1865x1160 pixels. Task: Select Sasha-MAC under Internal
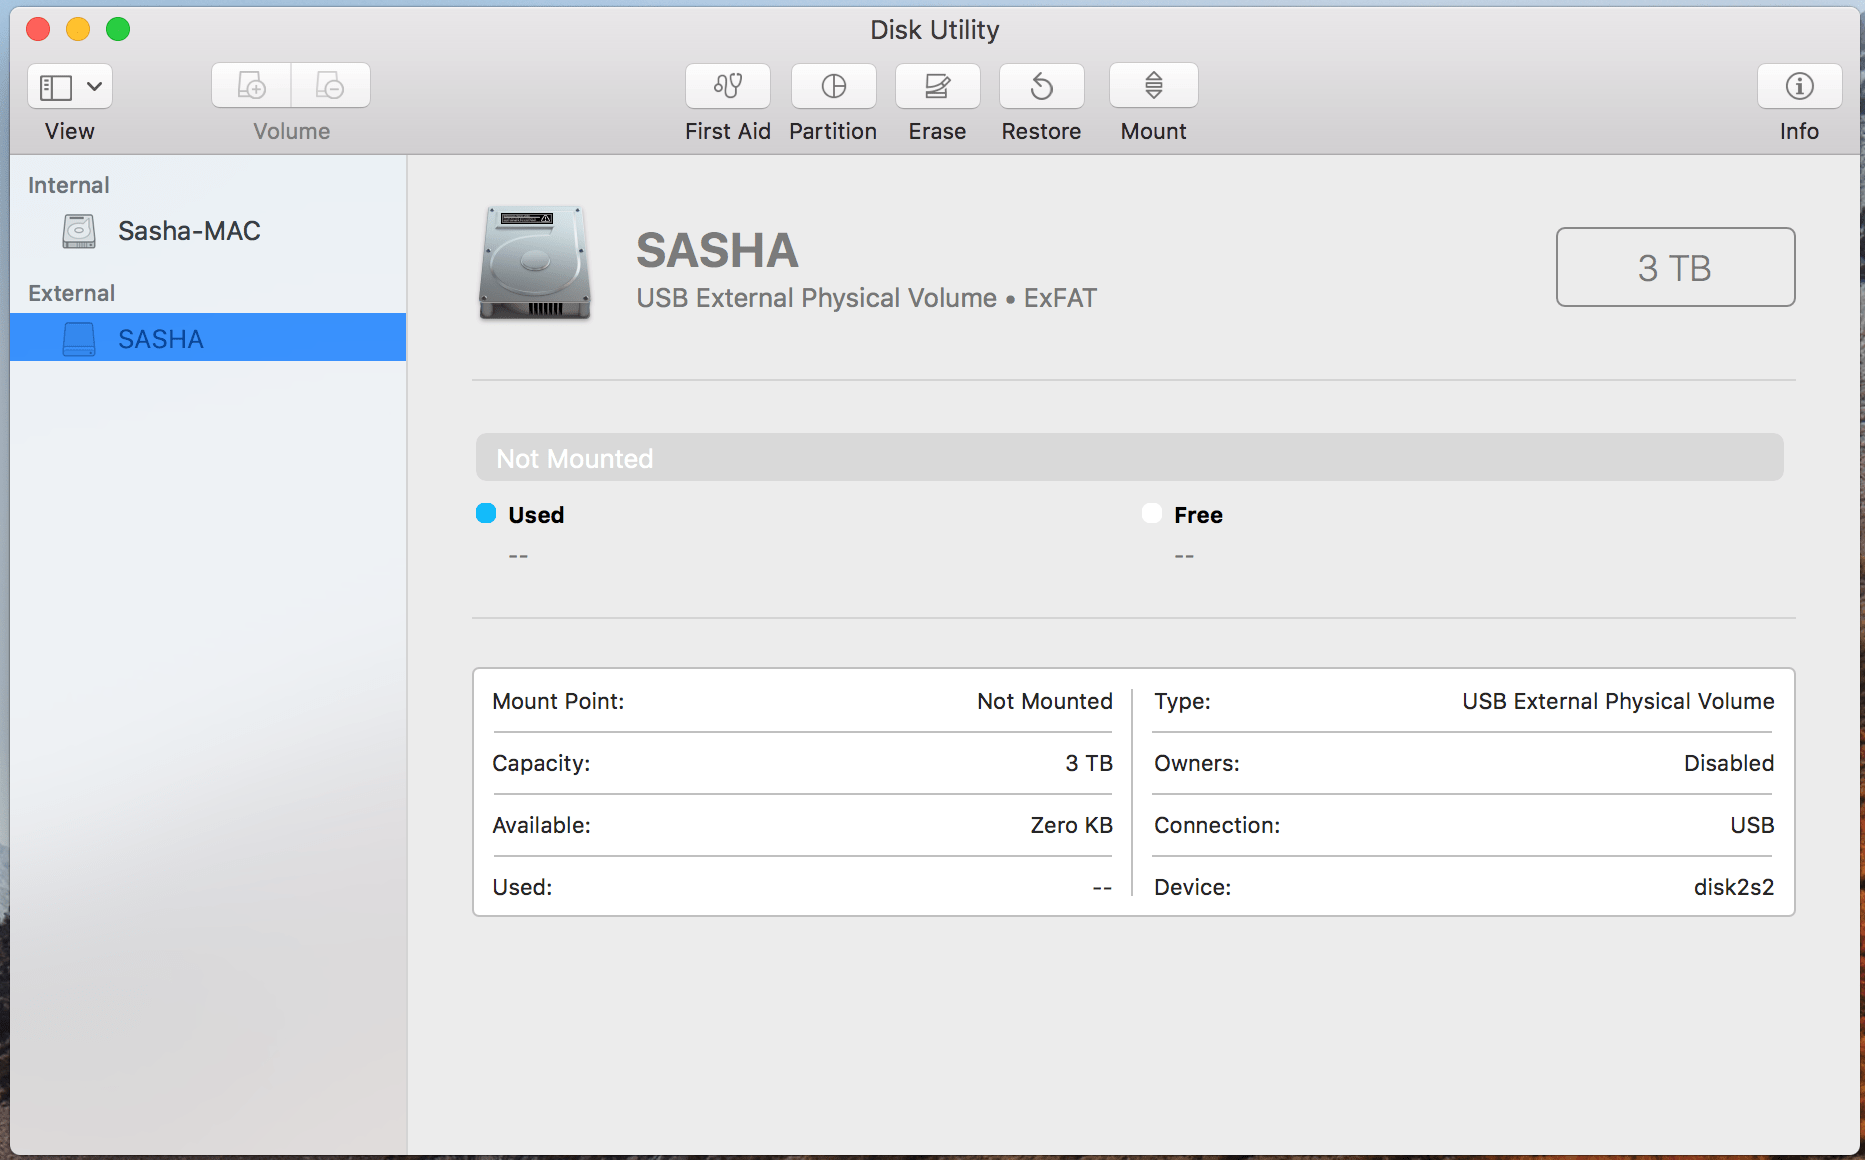pyautogui.click(x=190, y=231)
